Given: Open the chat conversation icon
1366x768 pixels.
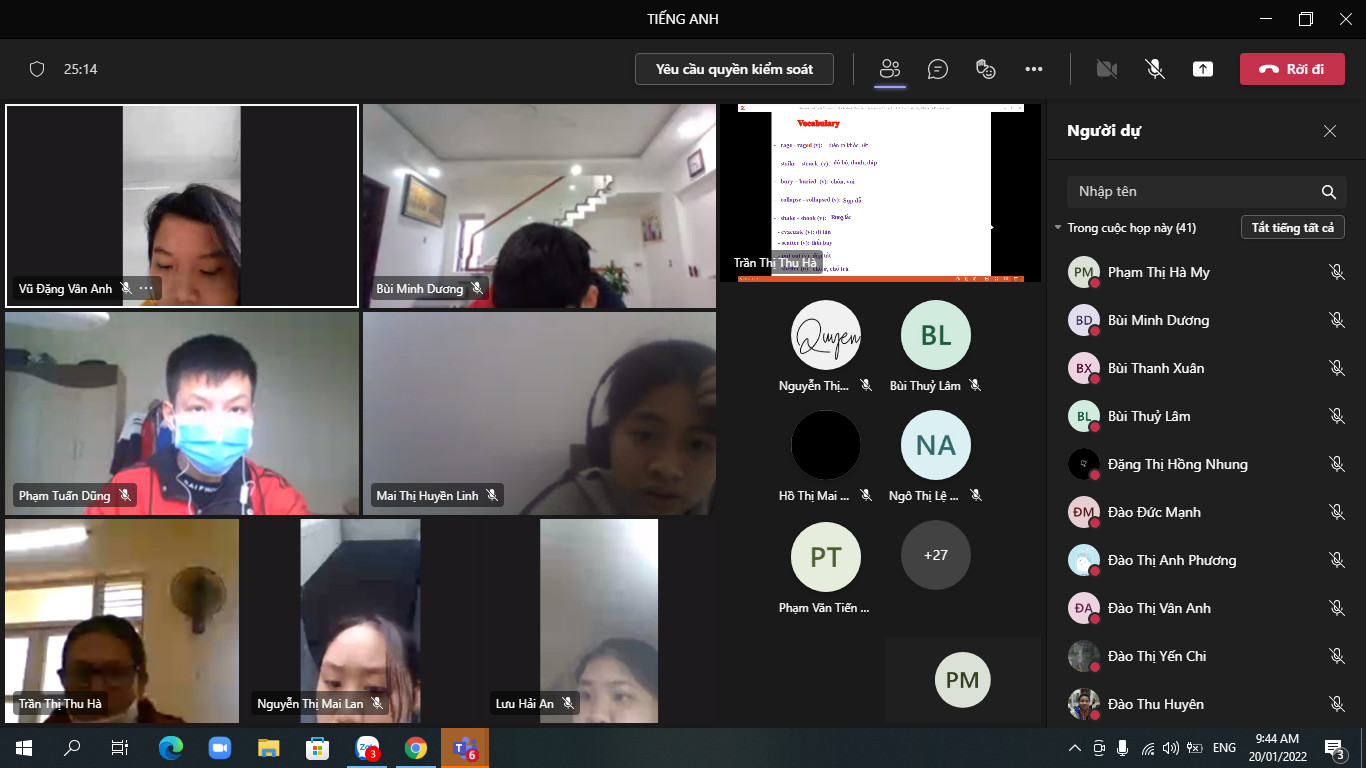Looking at the screenshot, I should (937, 69).
